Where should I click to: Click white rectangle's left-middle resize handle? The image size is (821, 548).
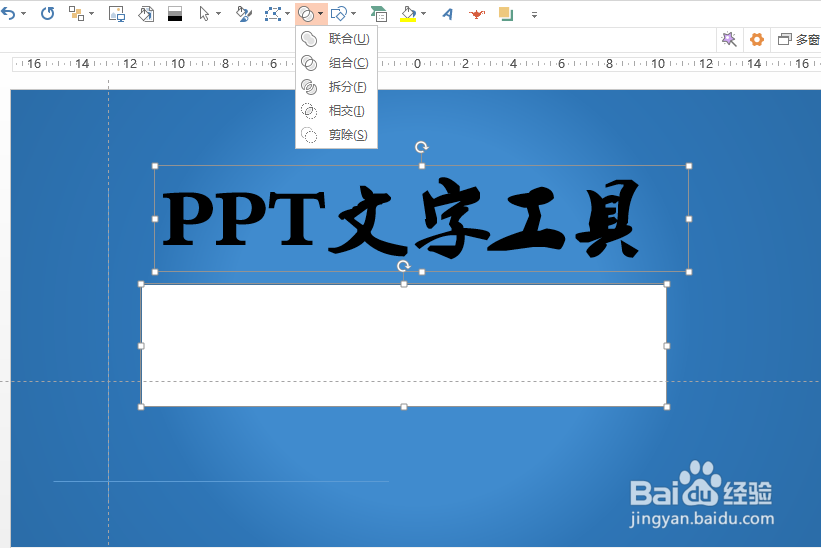click(x=141, y=346)
